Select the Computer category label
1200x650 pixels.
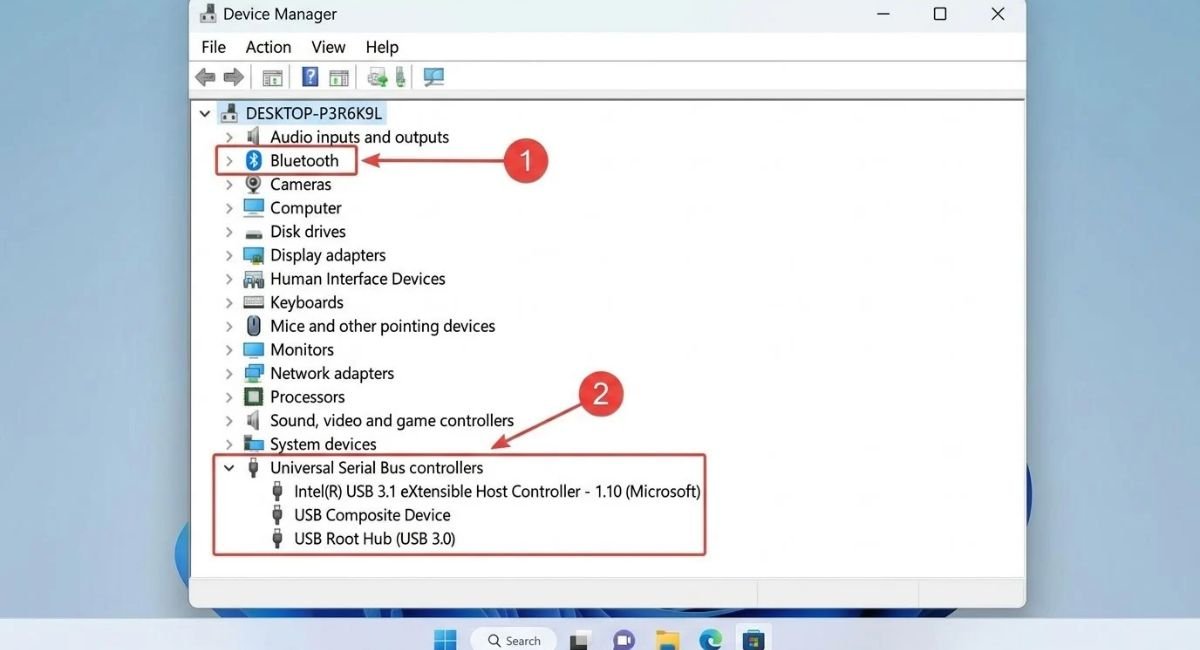click(306, 208)
